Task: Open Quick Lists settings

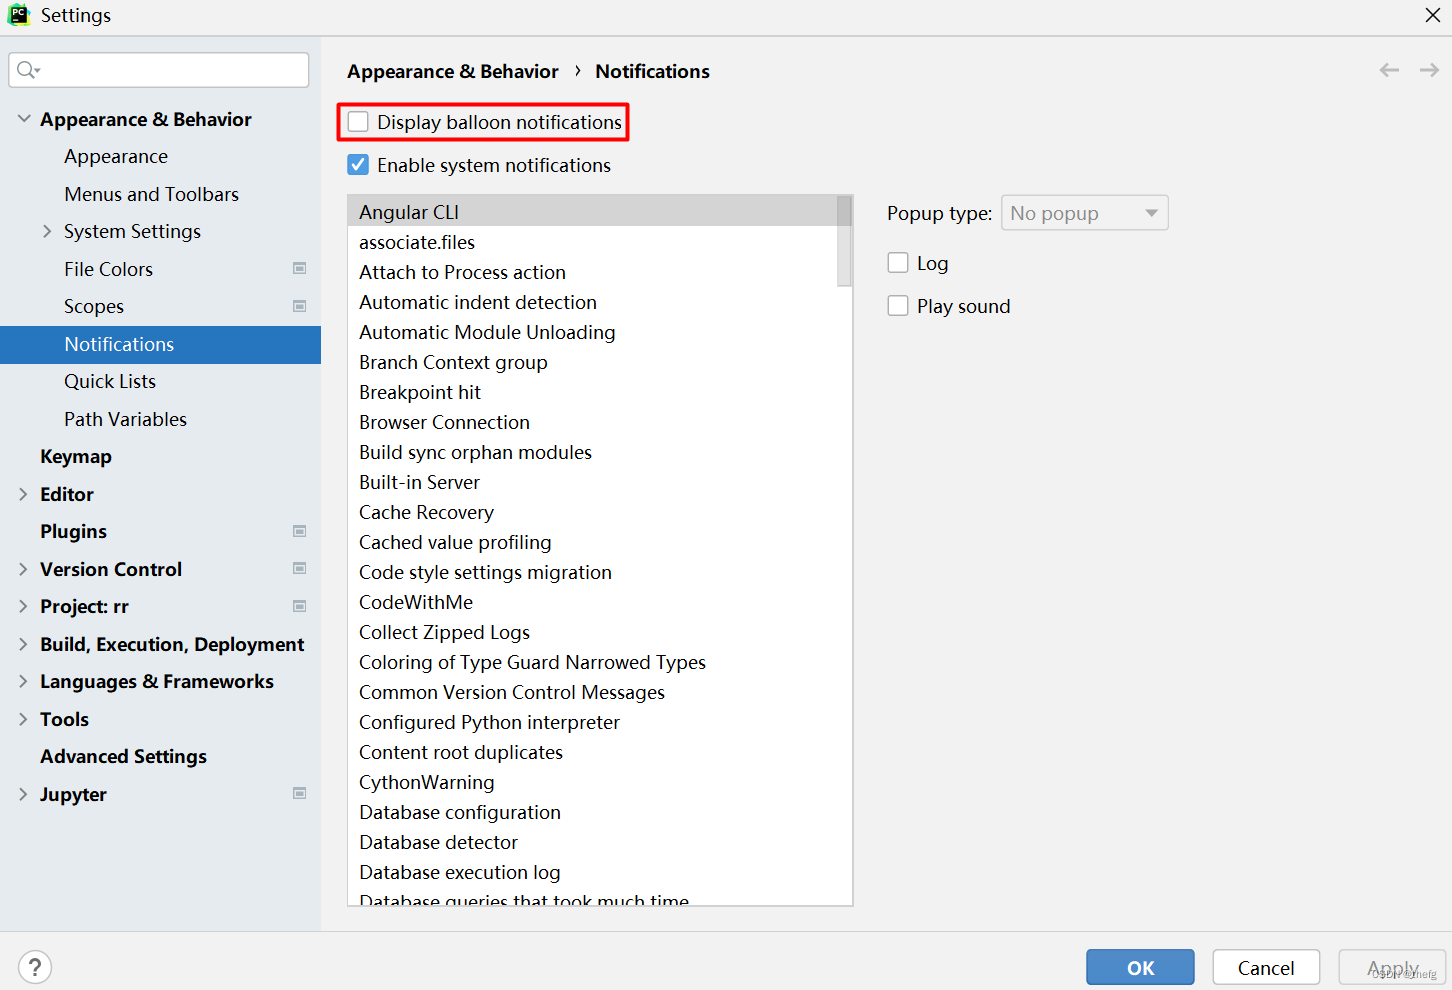Action: pos(110,381)
